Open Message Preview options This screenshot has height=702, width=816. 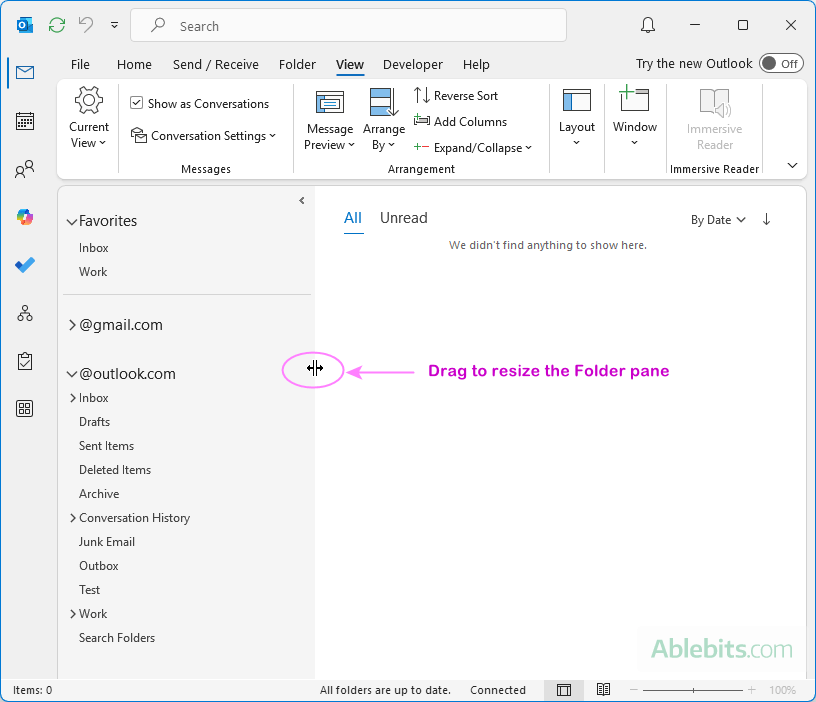329,120
